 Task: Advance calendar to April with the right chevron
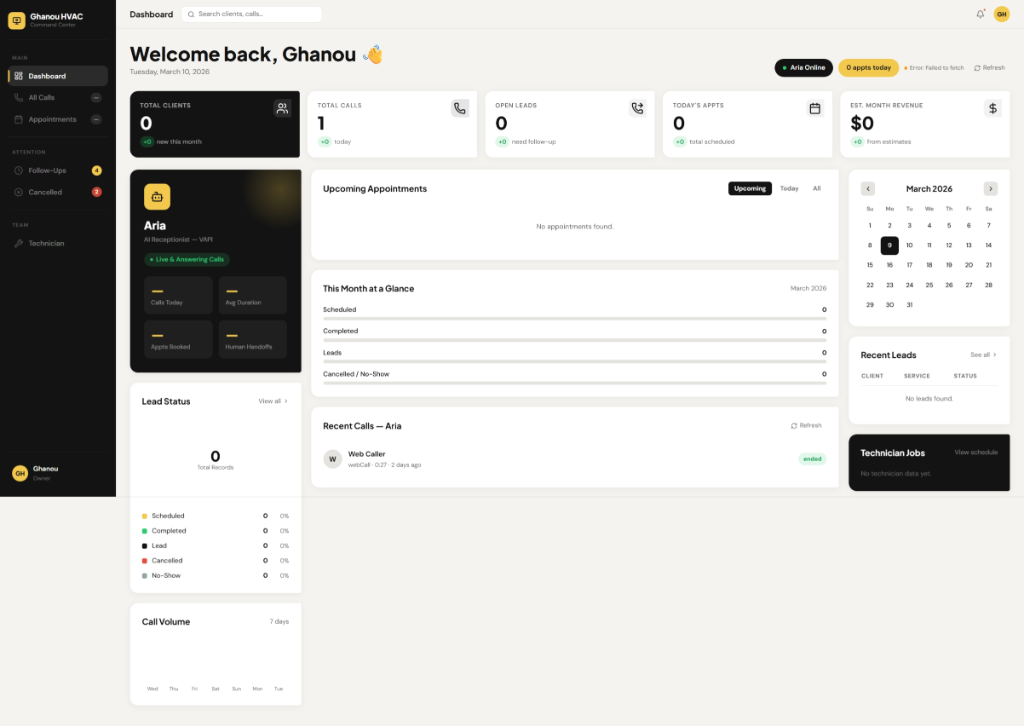990,188
